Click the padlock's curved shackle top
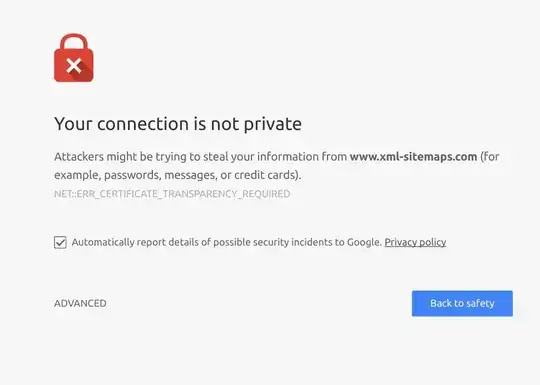Screen dimensions: 540x385 tap(74, 42)
